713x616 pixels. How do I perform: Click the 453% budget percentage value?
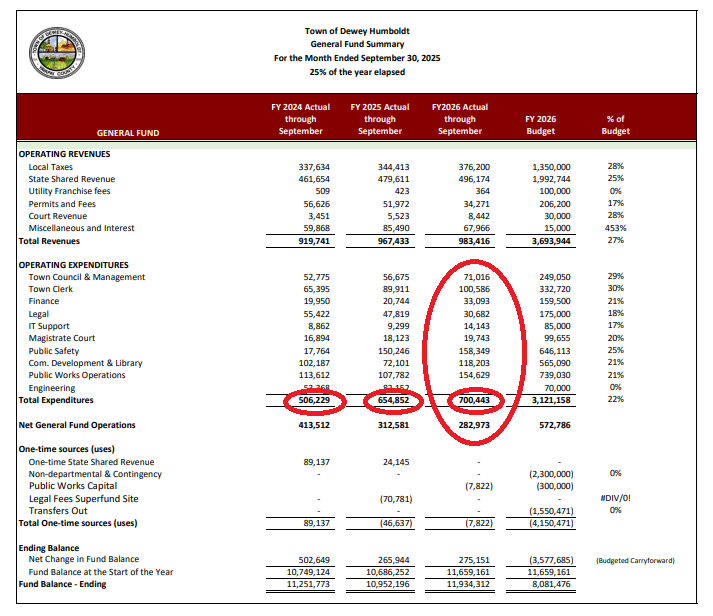click(x=616, y=226)
